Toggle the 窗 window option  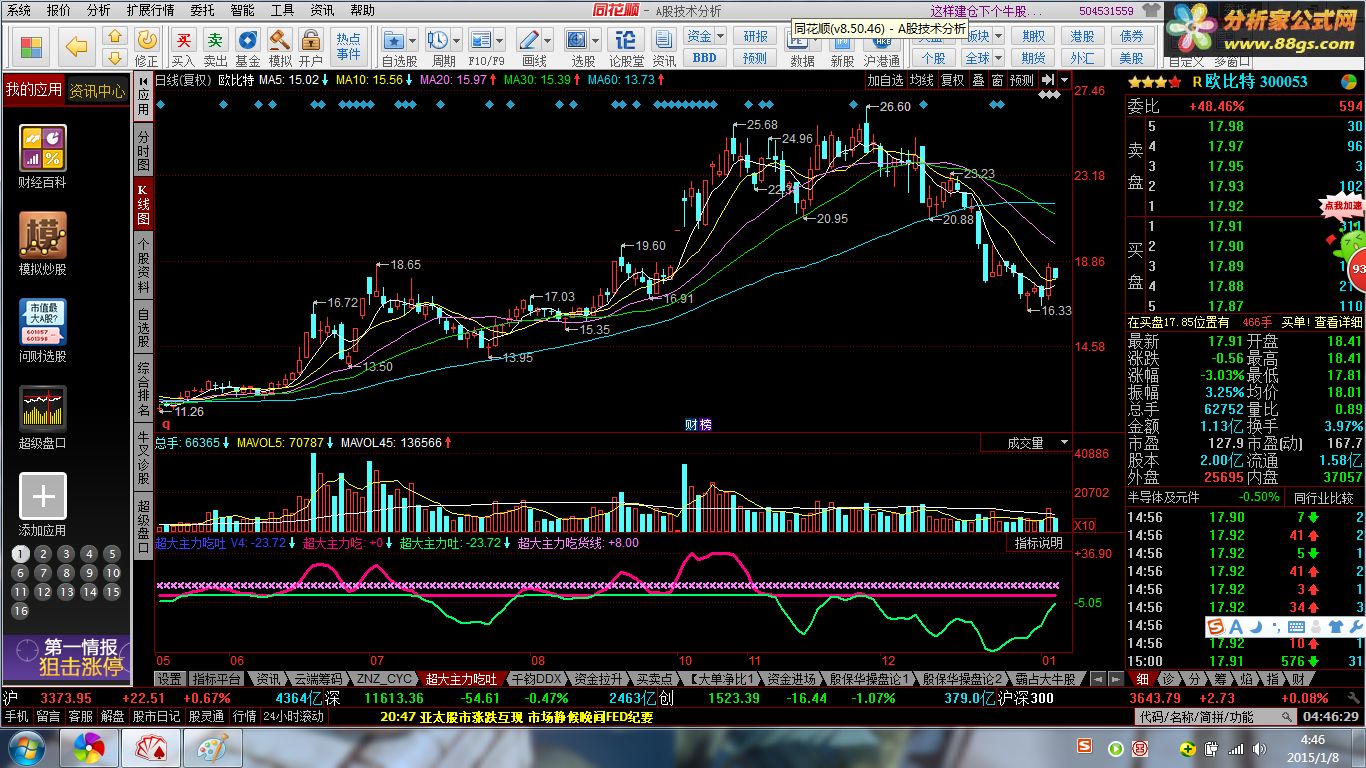point(997,80)
